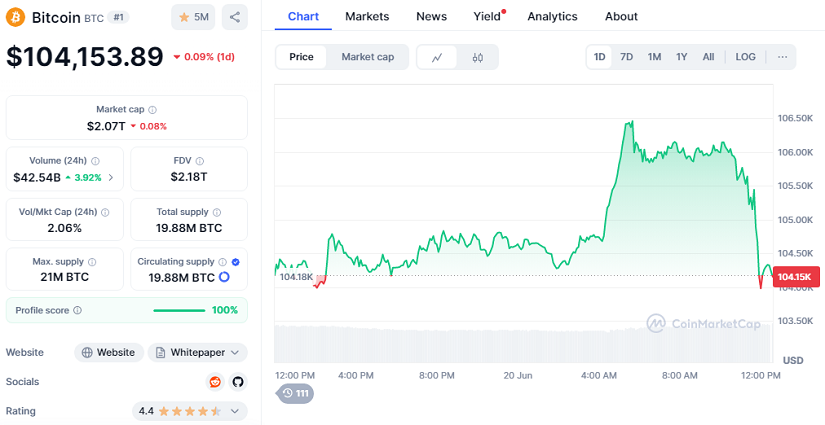Viewport: 825px width, 425px height.
Task: Click the Circulating supply info icon
Action: (223, 262)
